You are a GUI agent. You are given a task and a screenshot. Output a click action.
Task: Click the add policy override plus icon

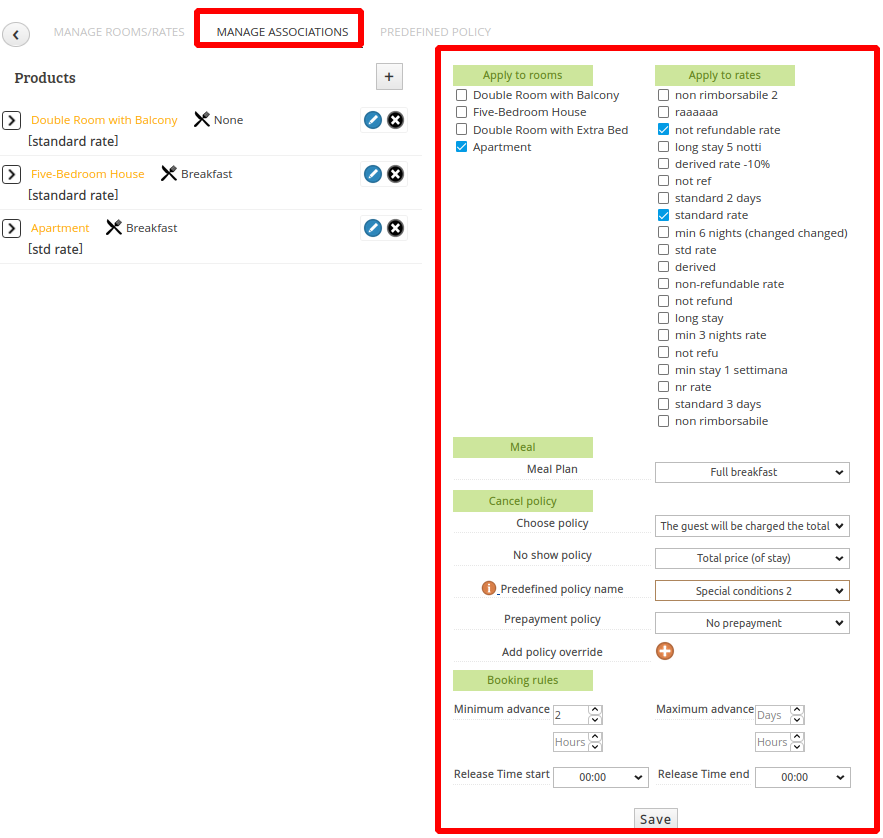coord(665,651)
